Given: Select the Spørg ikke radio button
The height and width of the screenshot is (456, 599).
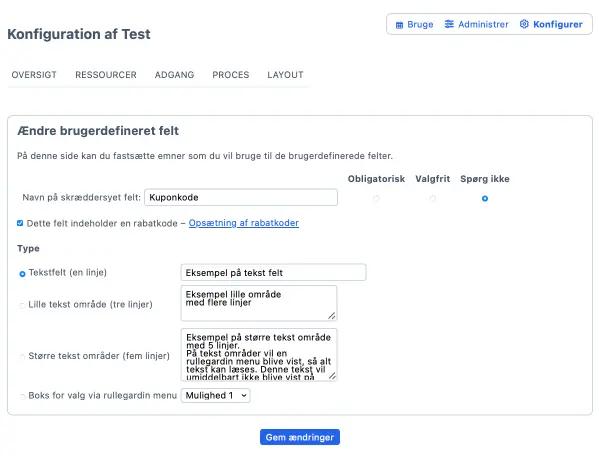Looking at the screenshot, I should click(485, 199).
